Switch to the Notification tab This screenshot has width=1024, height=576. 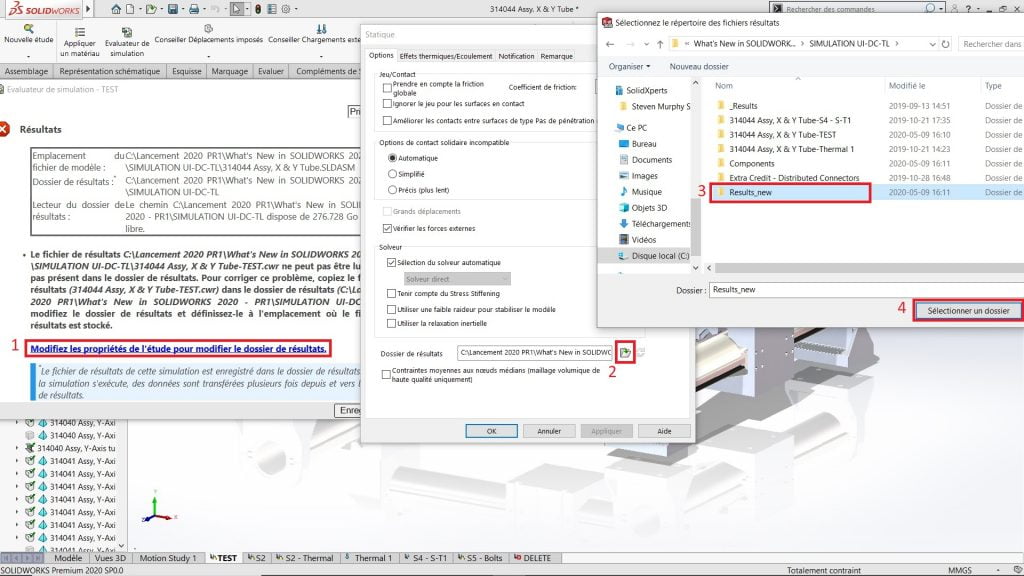tap(516, 56)
